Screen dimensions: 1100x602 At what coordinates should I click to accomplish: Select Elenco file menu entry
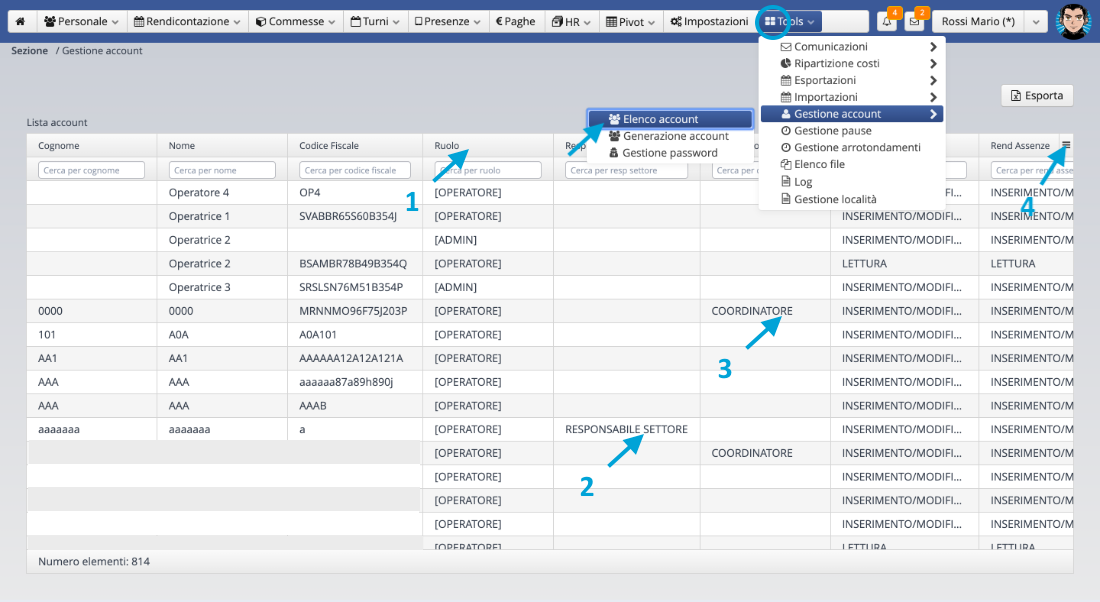(x=819, y=165)
